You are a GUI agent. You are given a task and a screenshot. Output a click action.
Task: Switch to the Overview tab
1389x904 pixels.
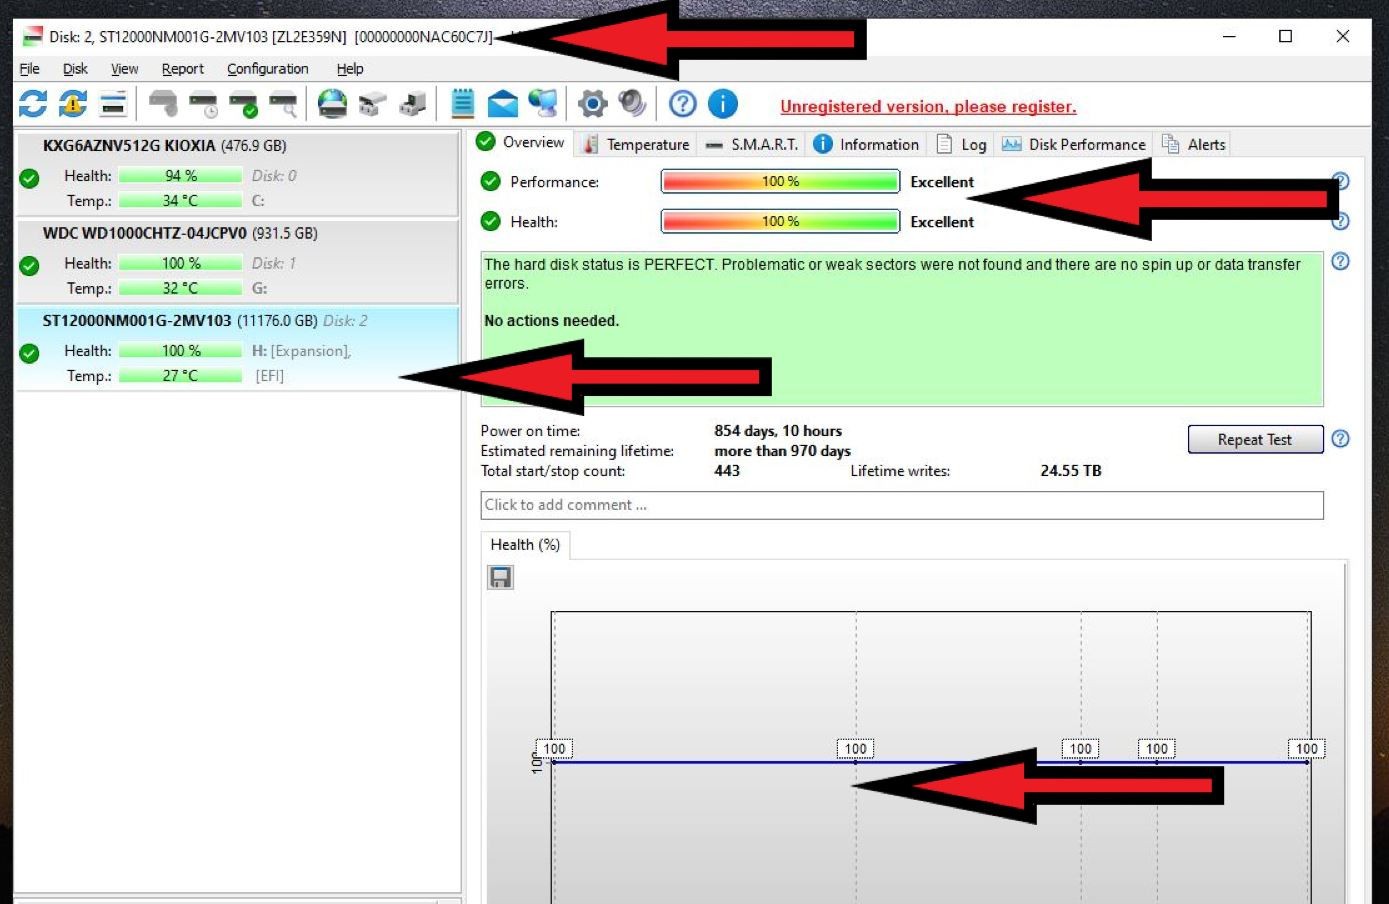click(521, 142)
